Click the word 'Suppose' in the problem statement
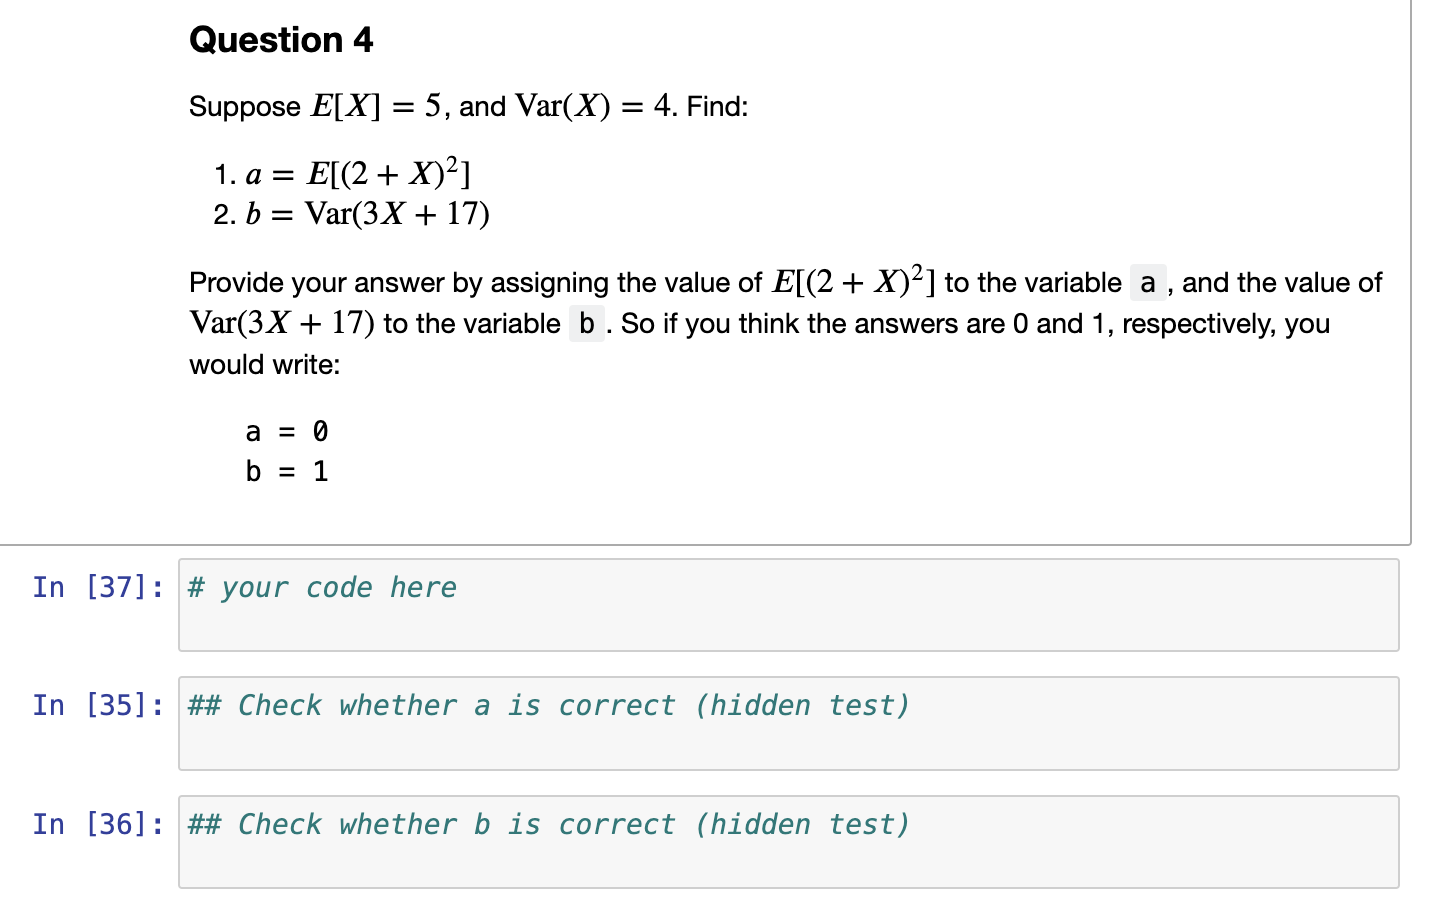The image size is (1442, 922). [245, 107]
